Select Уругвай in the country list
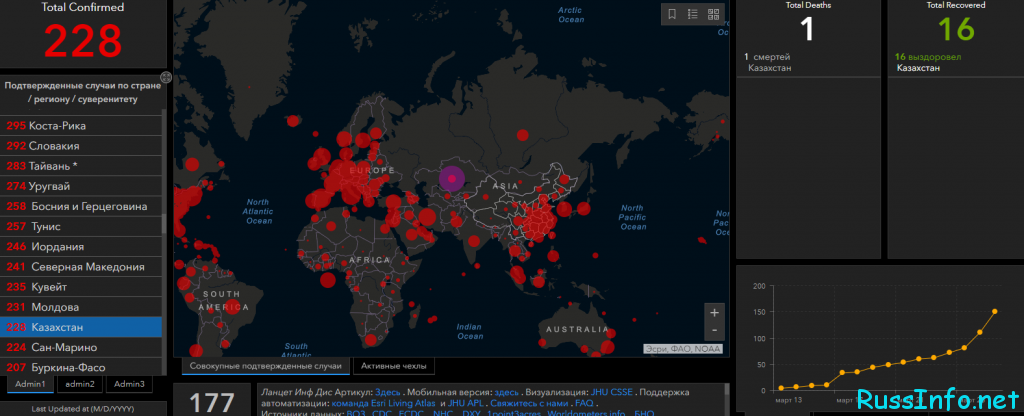This screenshot has height=416, width=1024. (81, 186)
